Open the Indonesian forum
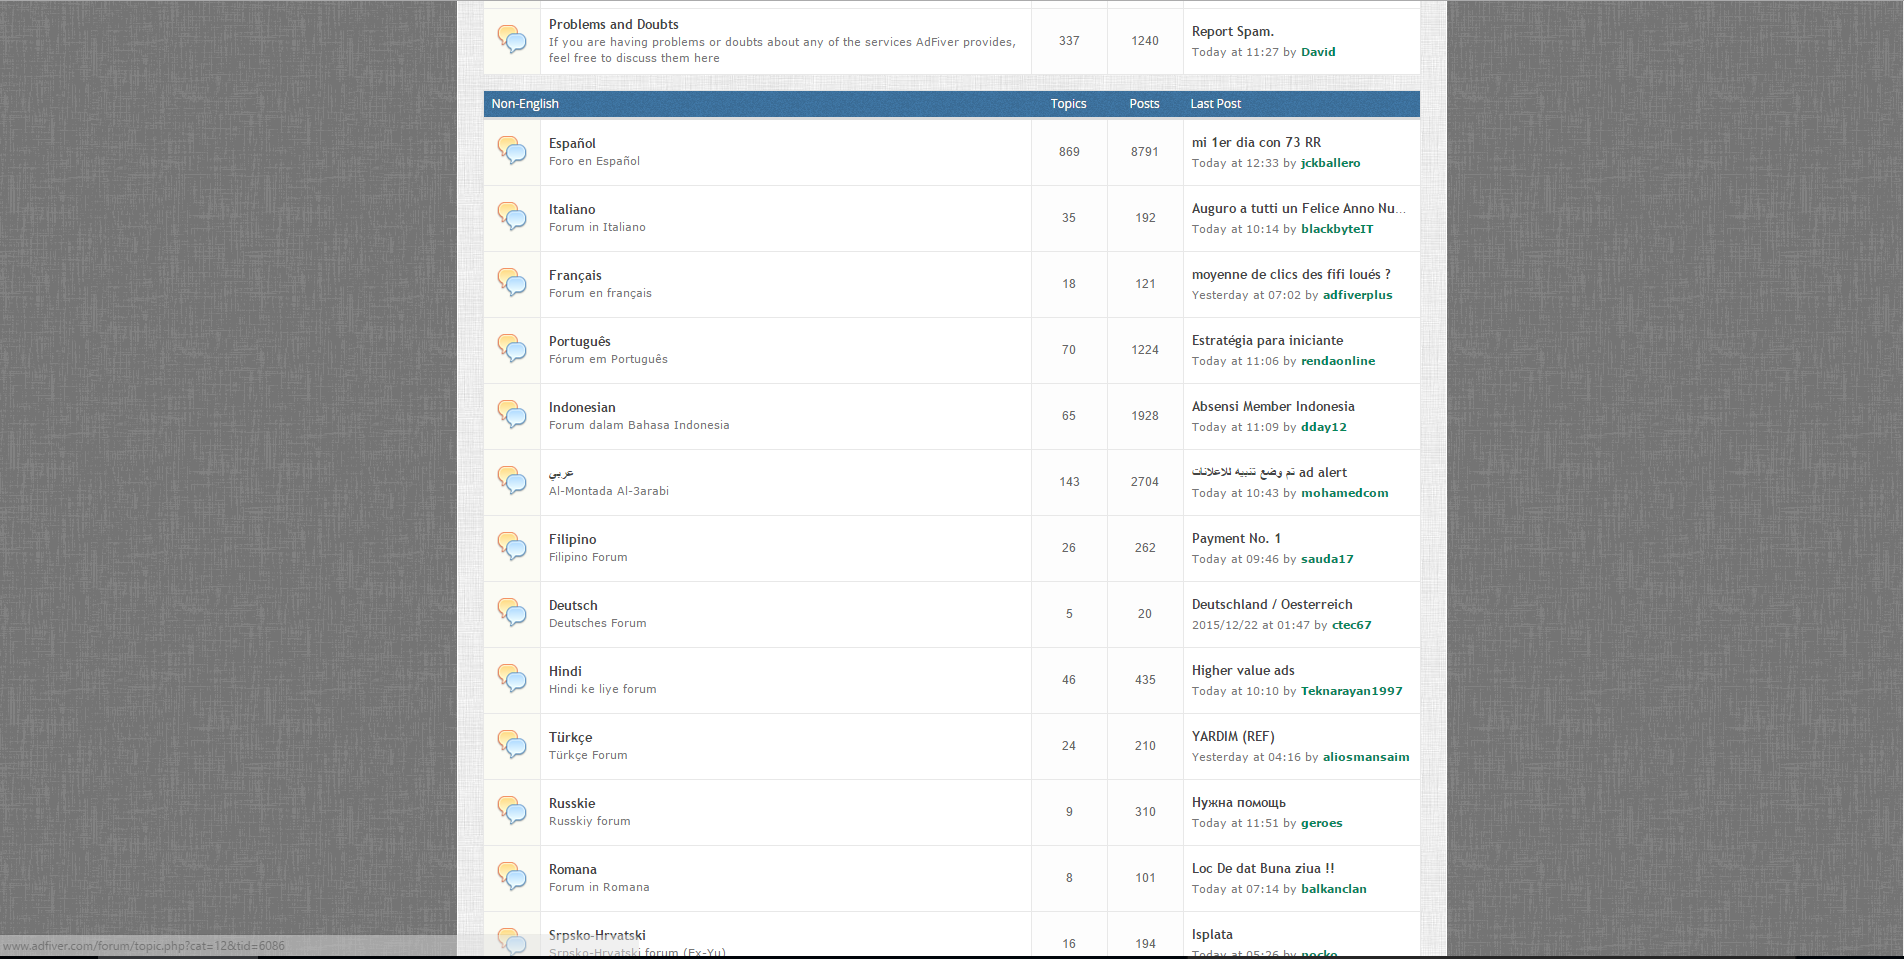 [x=582, y=407]
